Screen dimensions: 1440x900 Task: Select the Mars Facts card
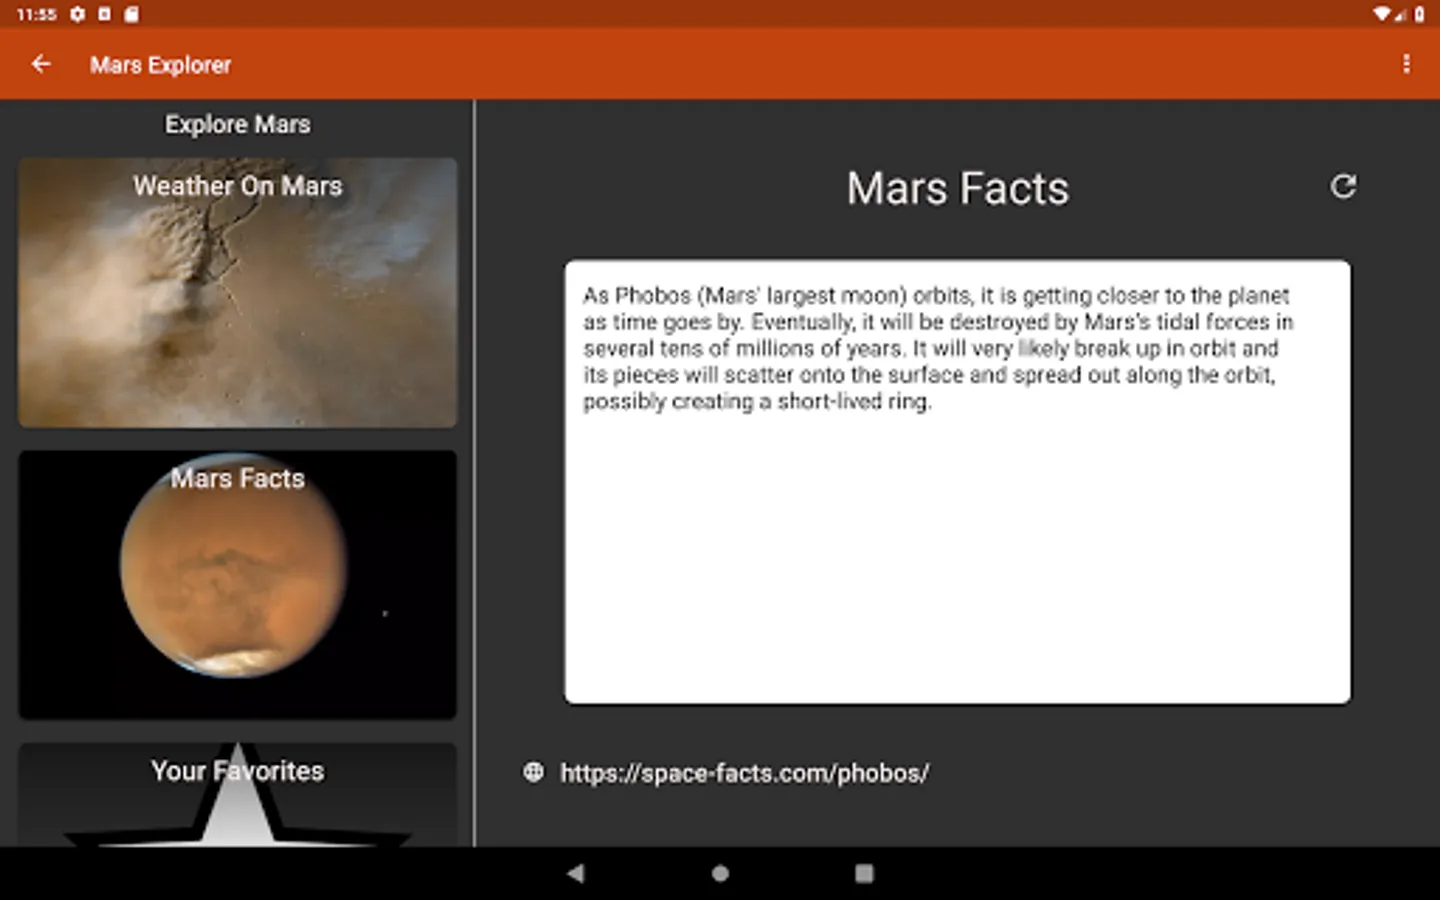(x=238, y=585)
